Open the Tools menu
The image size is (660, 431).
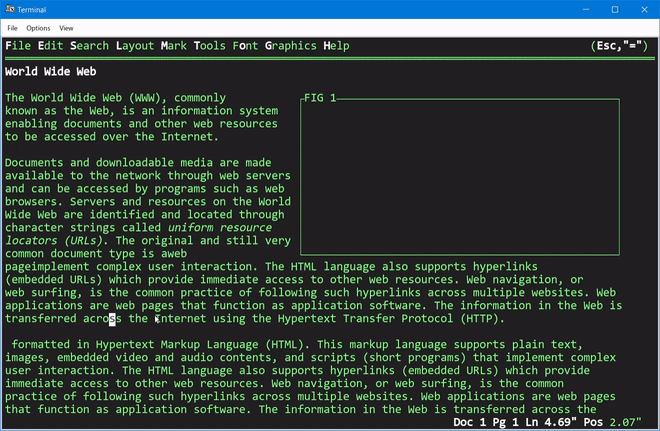pyautogui.click(x=210, y=45)
